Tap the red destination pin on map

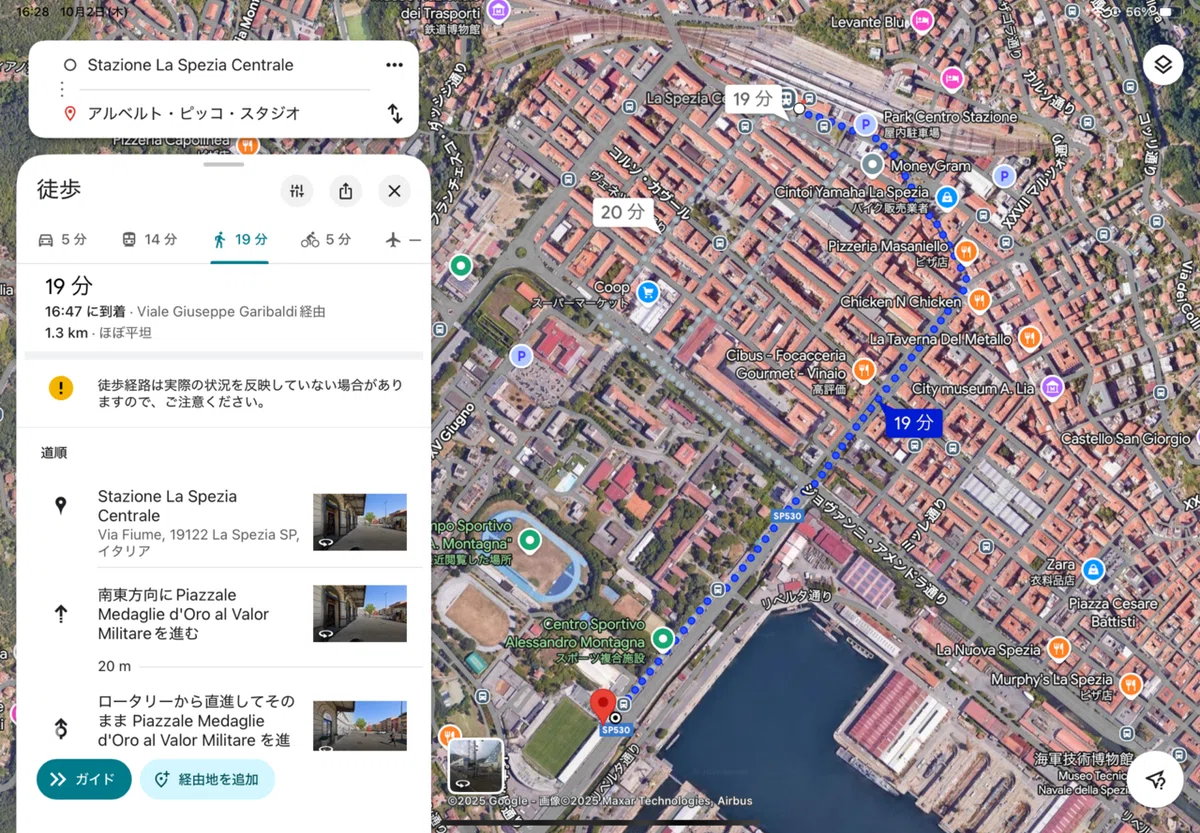coord(603,704)
